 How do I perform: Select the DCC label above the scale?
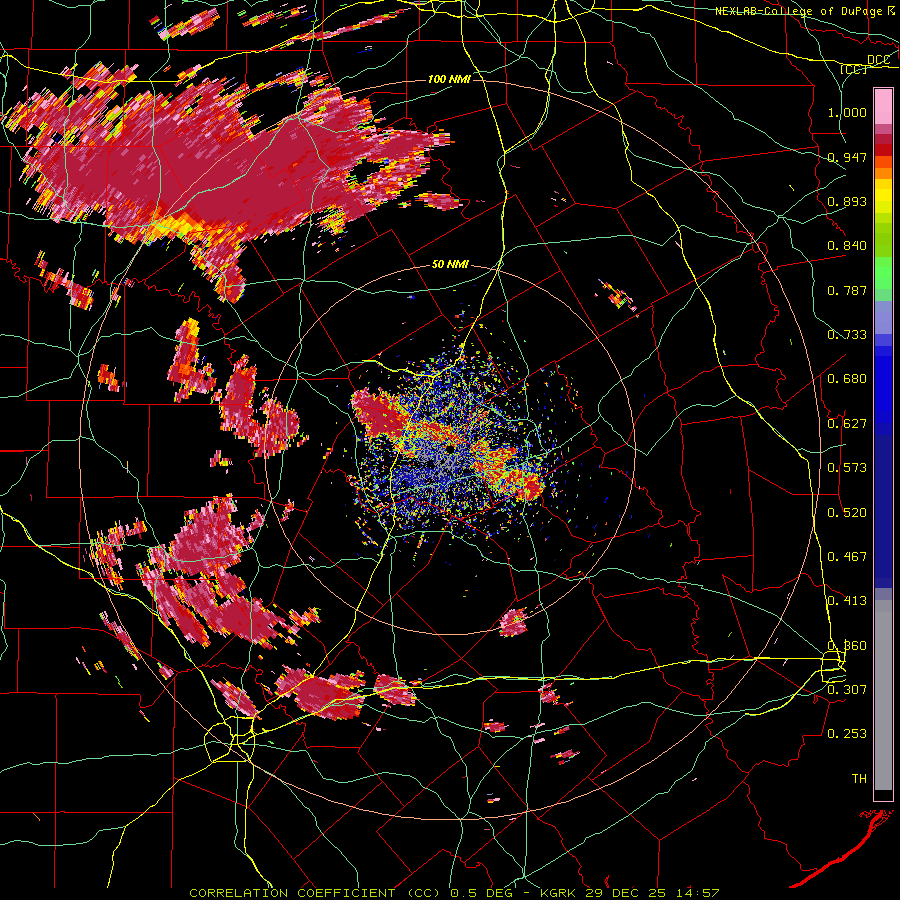tap(878, 60)
